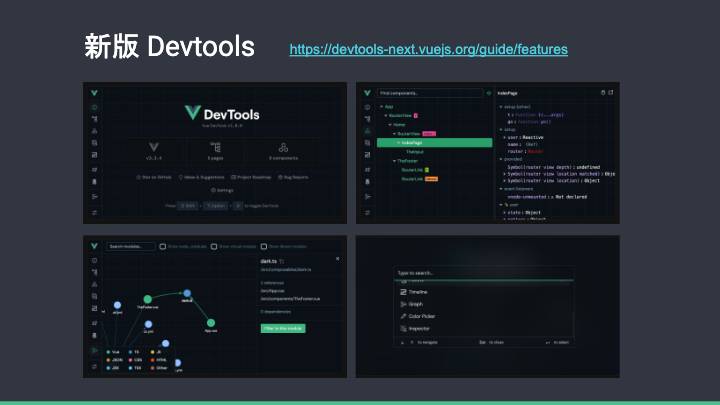This screenshot has width=720, height=405.
Task: Click Project Roadmap link
Action: point(251,177)
